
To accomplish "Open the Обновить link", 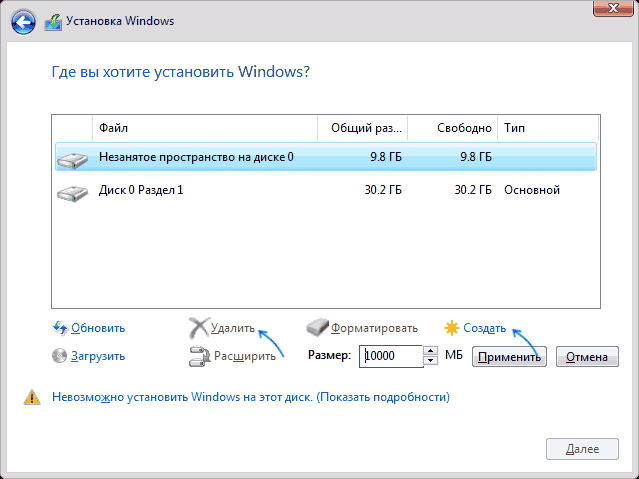I will pos(98,328).
